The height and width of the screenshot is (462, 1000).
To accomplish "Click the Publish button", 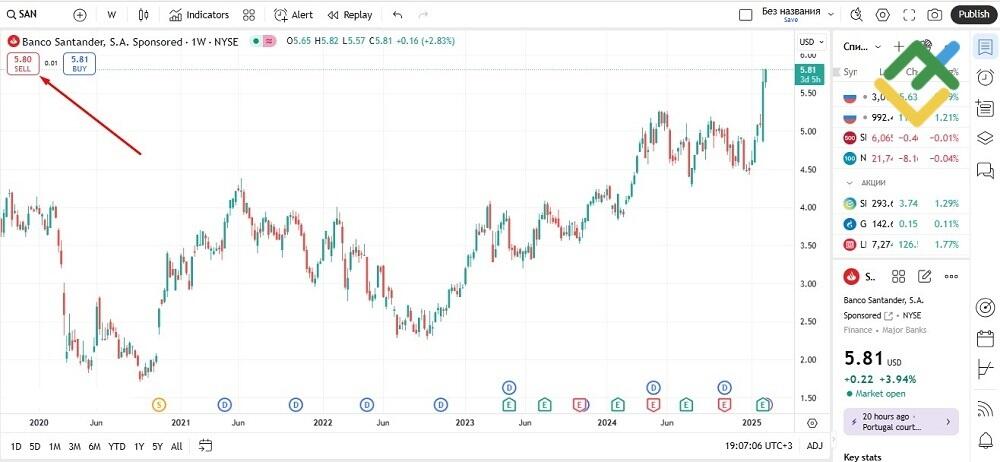I will pos(973,15).
